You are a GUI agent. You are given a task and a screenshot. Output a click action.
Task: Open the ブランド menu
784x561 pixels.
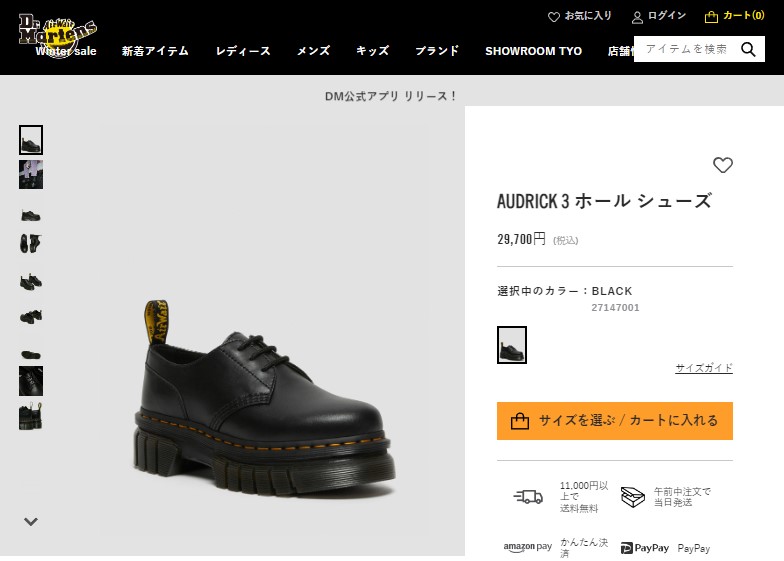[x=437, y=51]
